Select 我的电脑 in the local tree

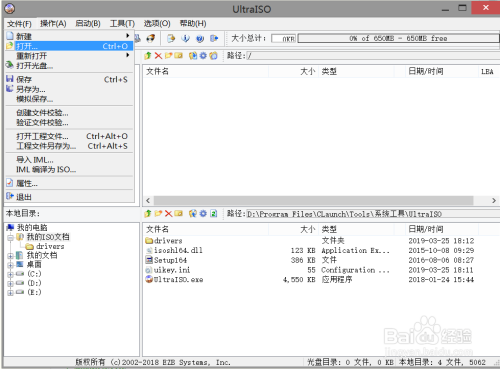pos(32,228)
